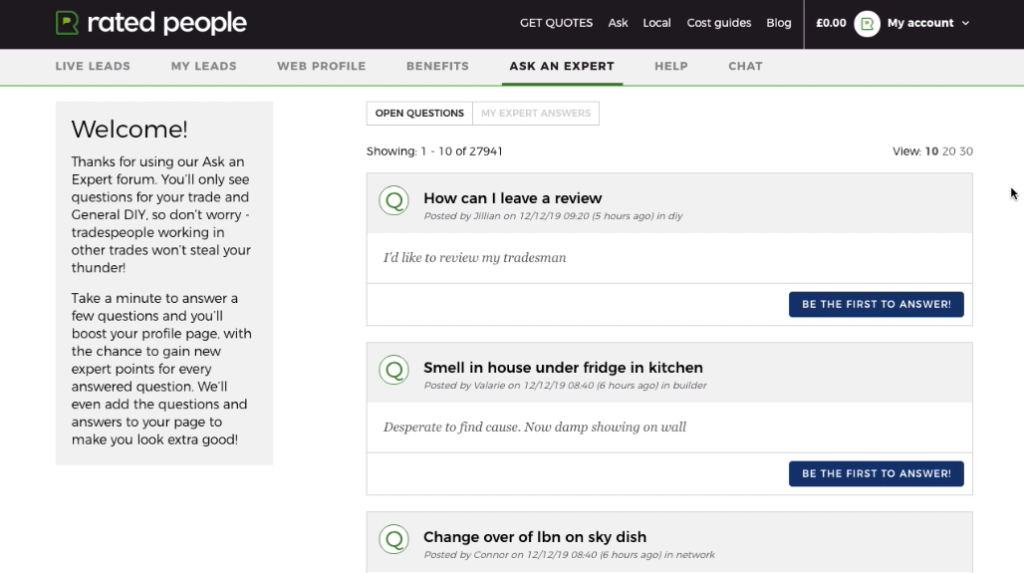
Task: Click the Rated People logo icon
Action: click(x=67, y=23)
